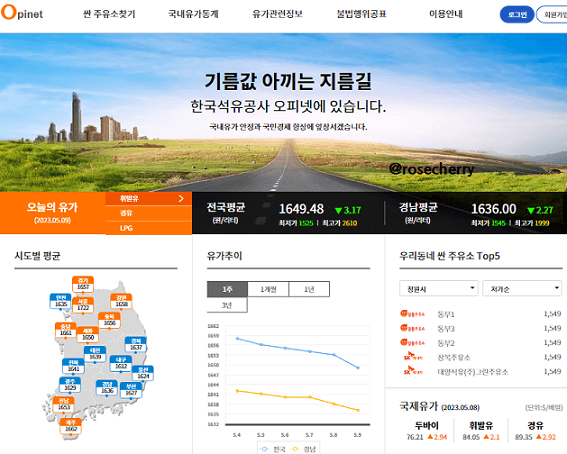The image size is (567, 454).
Task: Open the 저가순 sort dropdown
Action: (x=522, y=289)
